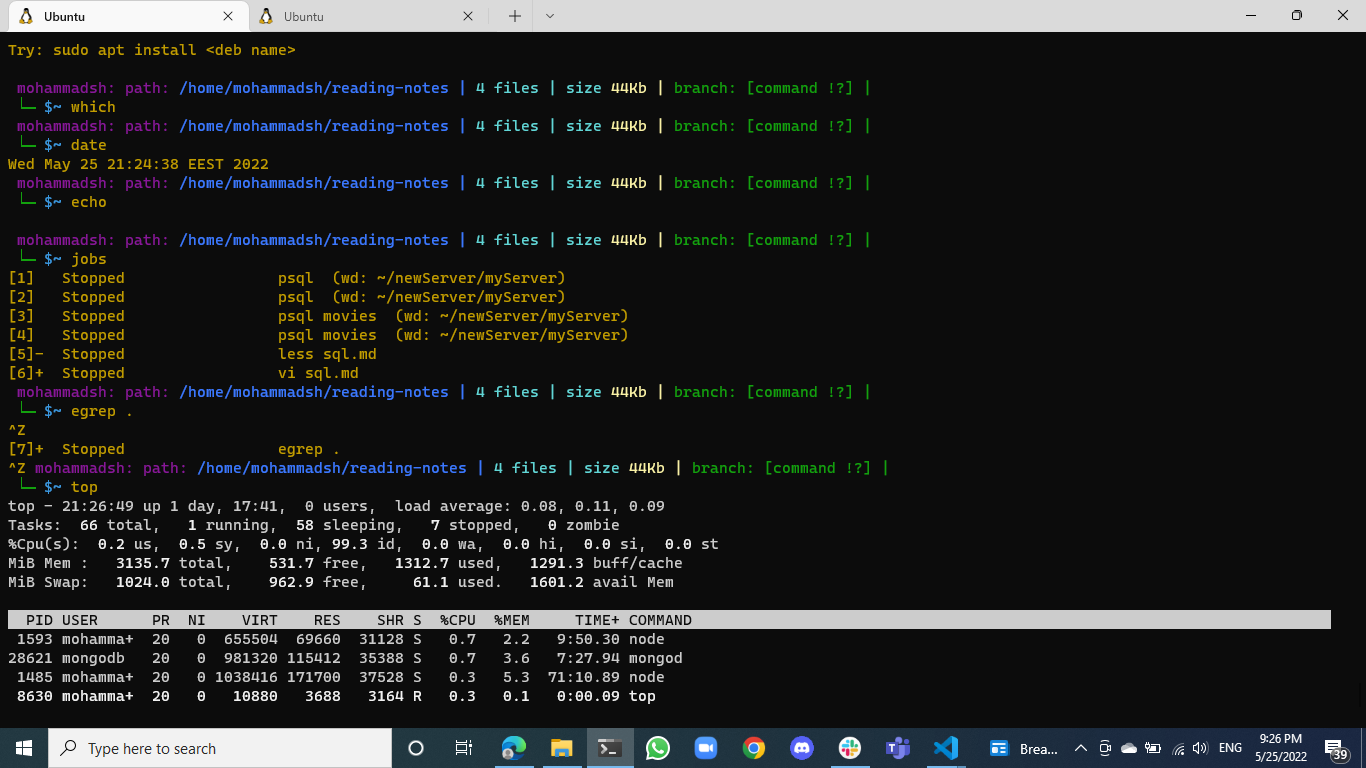Click the %CPU column header in top

tap(458, 620)
